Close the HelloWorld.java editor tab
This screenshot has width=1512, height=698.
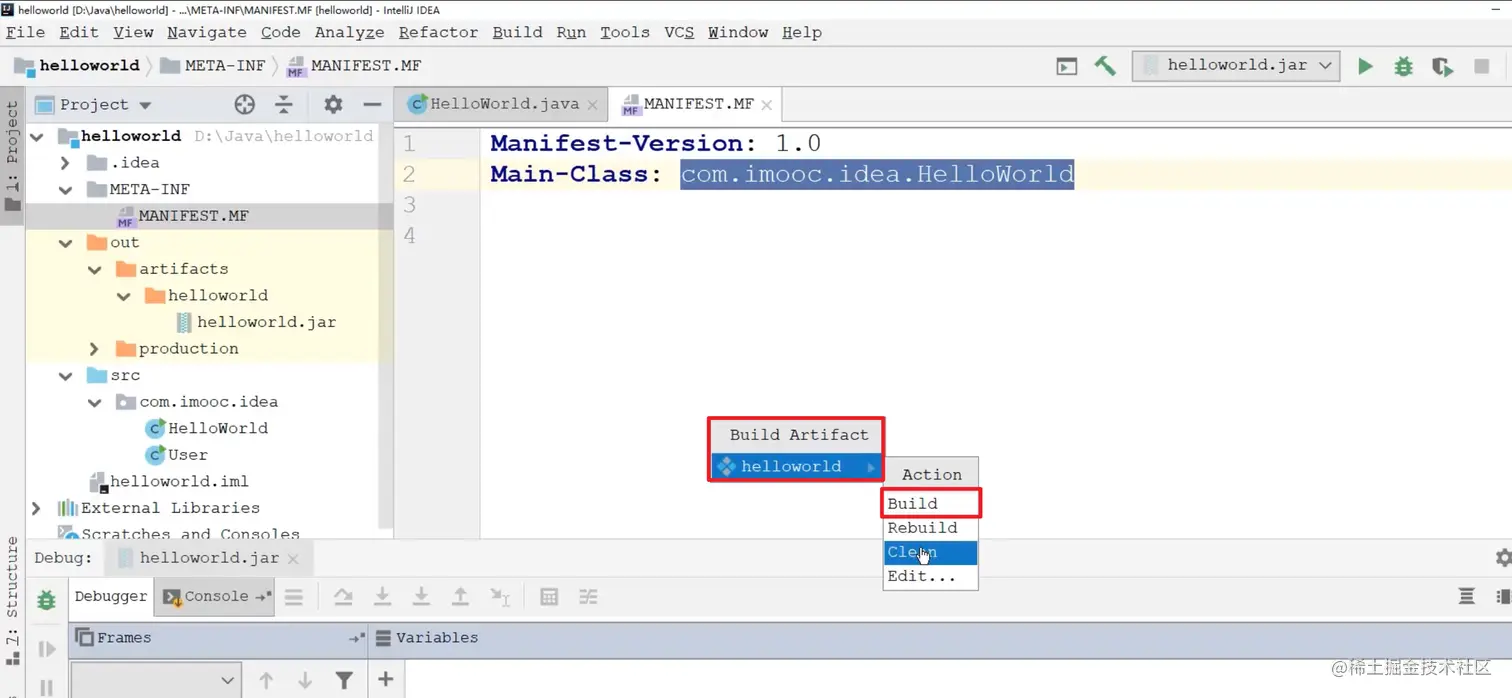pyautogui.click(x=592, y=104)
